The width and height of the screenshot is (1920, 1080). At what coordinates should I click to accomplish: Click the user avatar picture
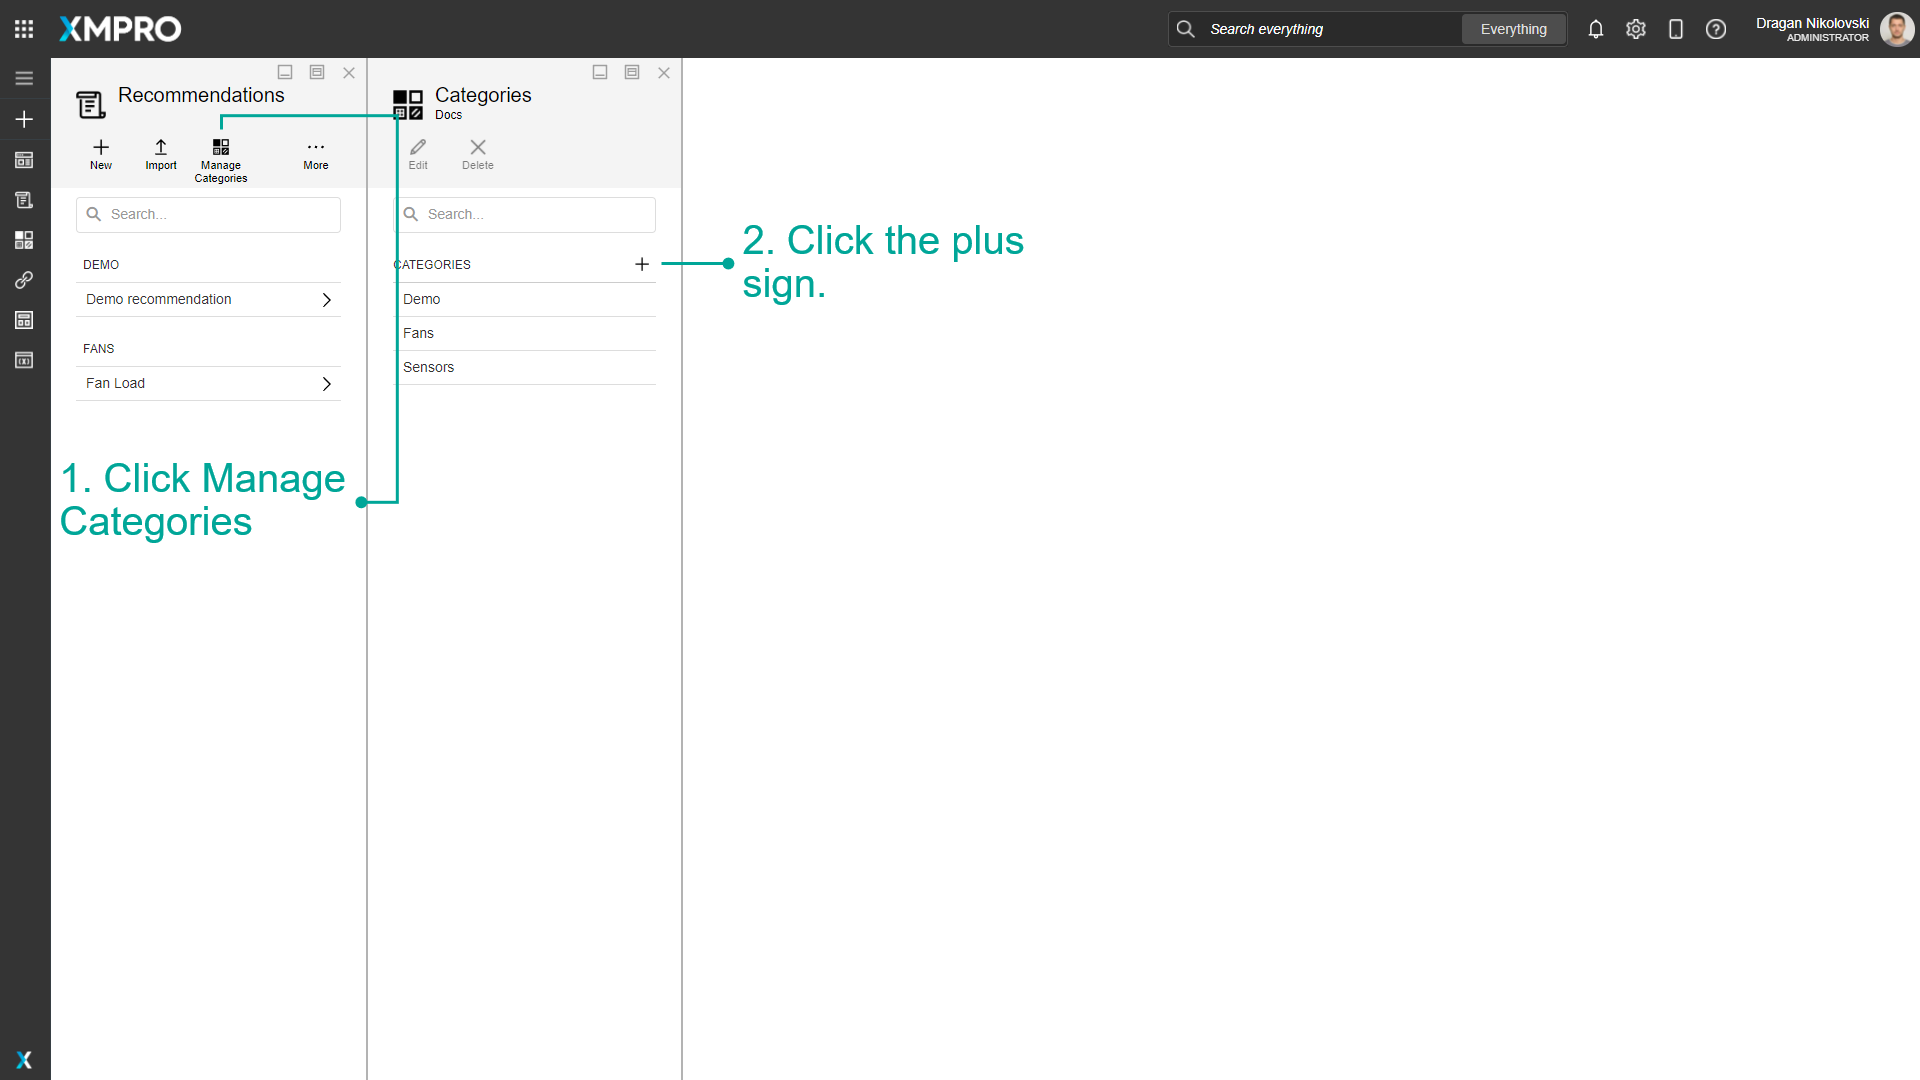click(x=1897, y=29)
